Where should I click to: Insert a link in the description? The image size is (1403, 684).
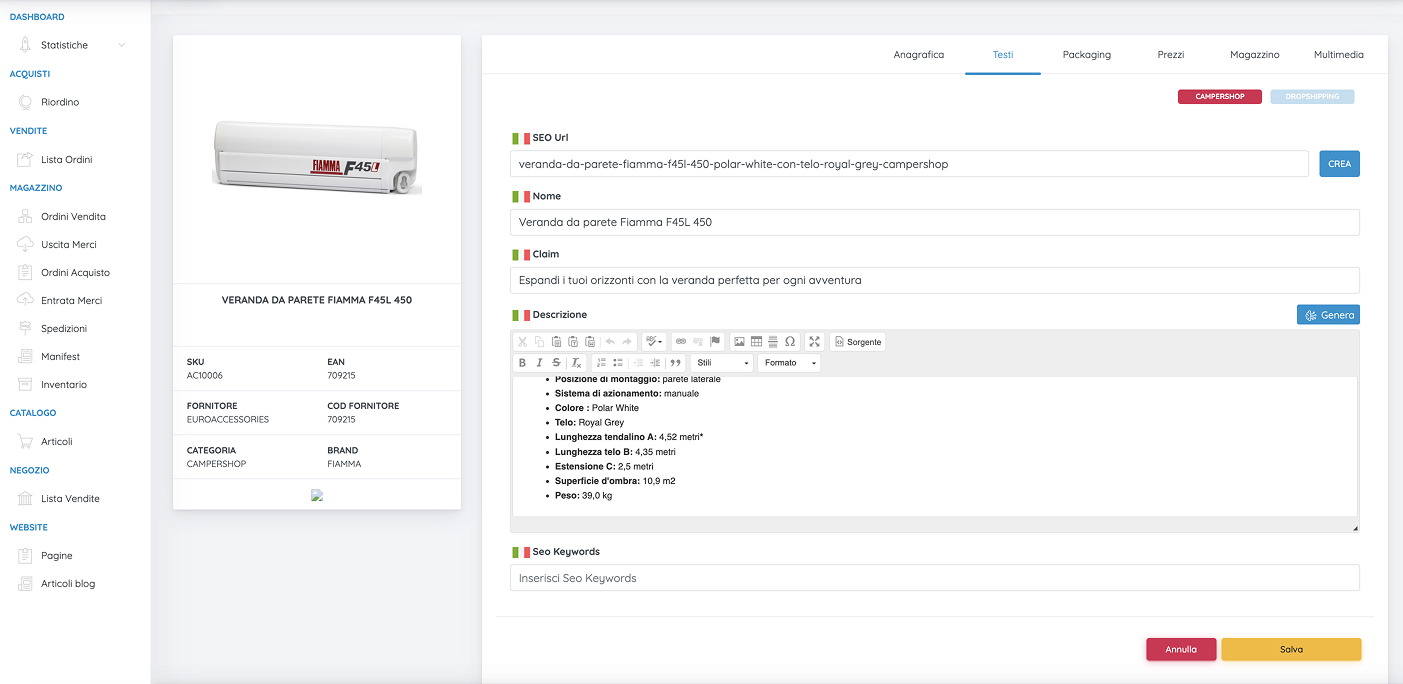(x=681, y=342)
